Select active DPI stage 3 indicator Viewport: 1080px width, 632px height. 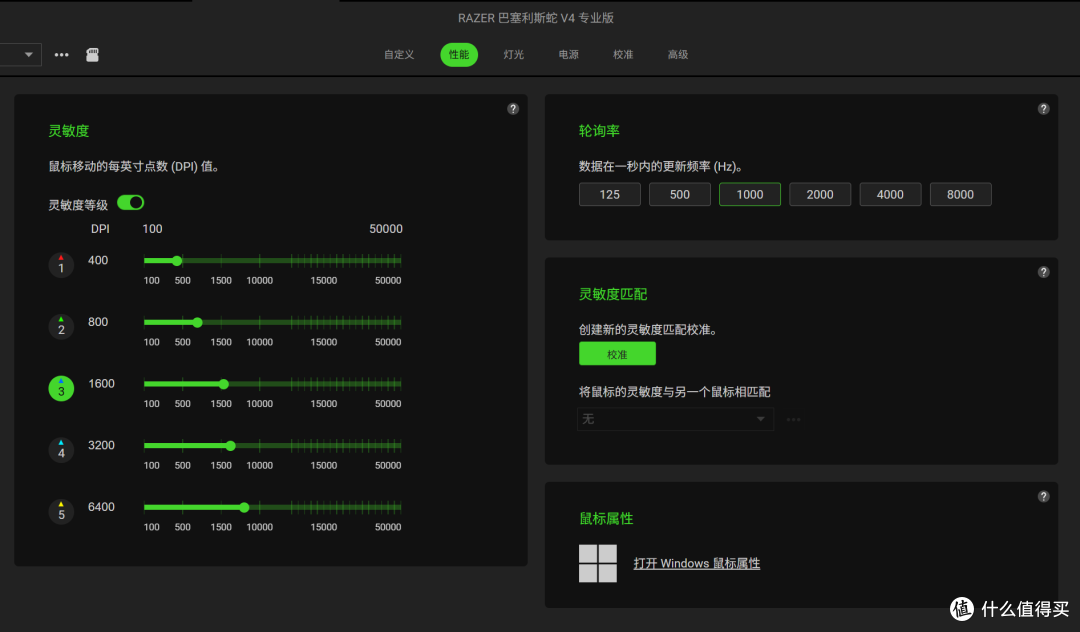[x=61, y=388]
